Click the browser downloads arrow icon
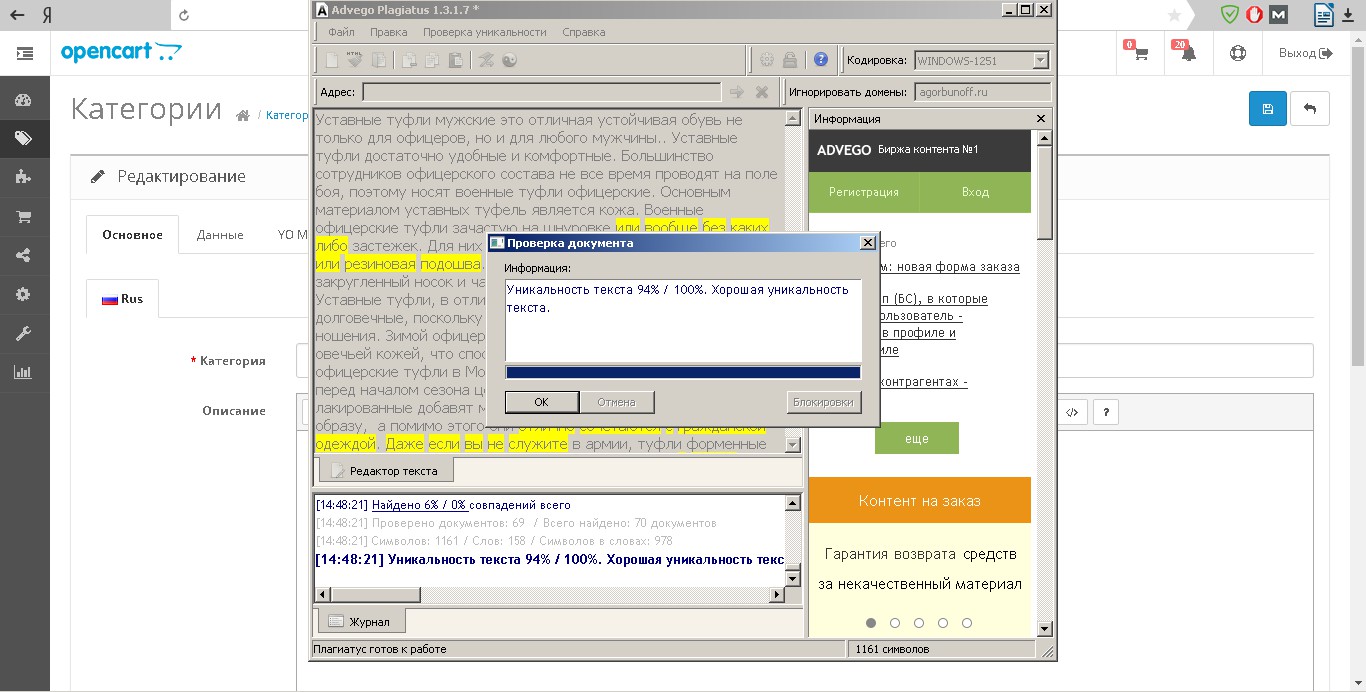The image size is (1366, 692). click(1349, 15)
